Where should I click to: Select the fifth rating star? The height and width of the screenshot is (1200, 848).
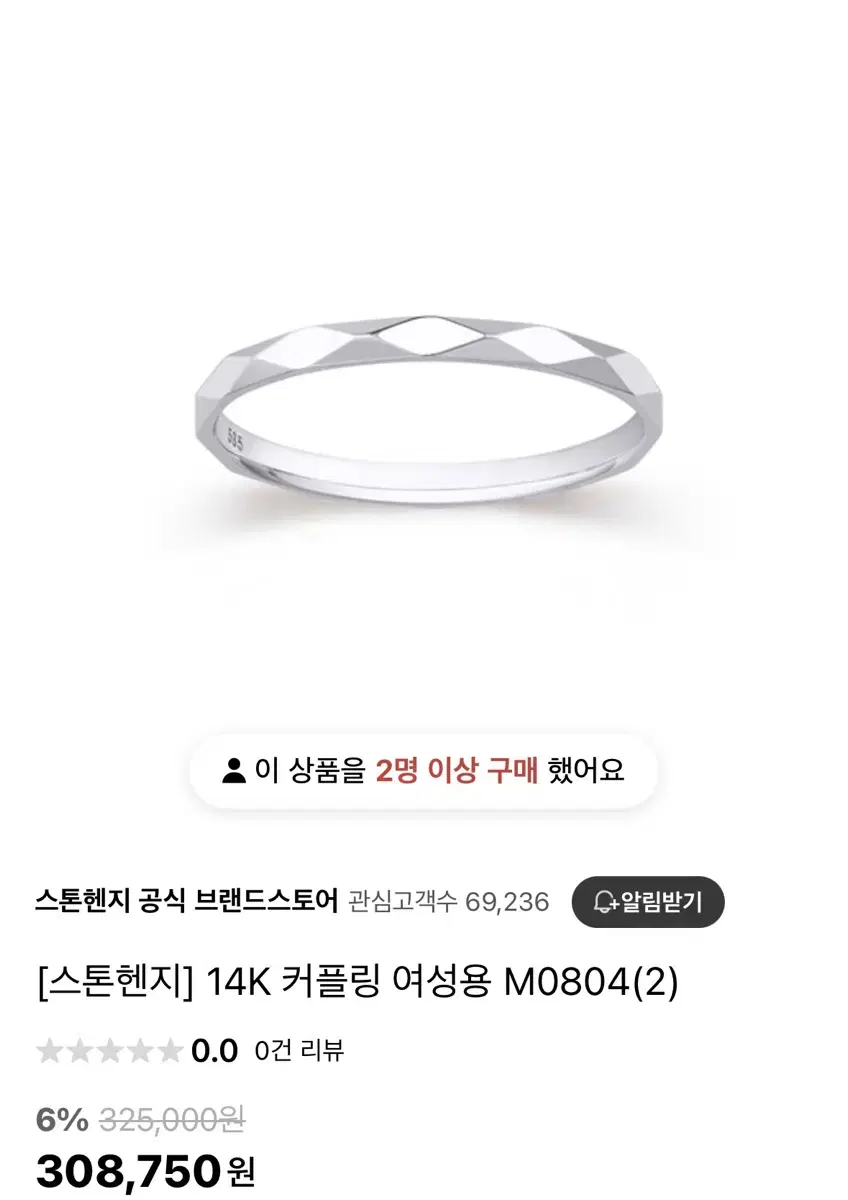169,1050
